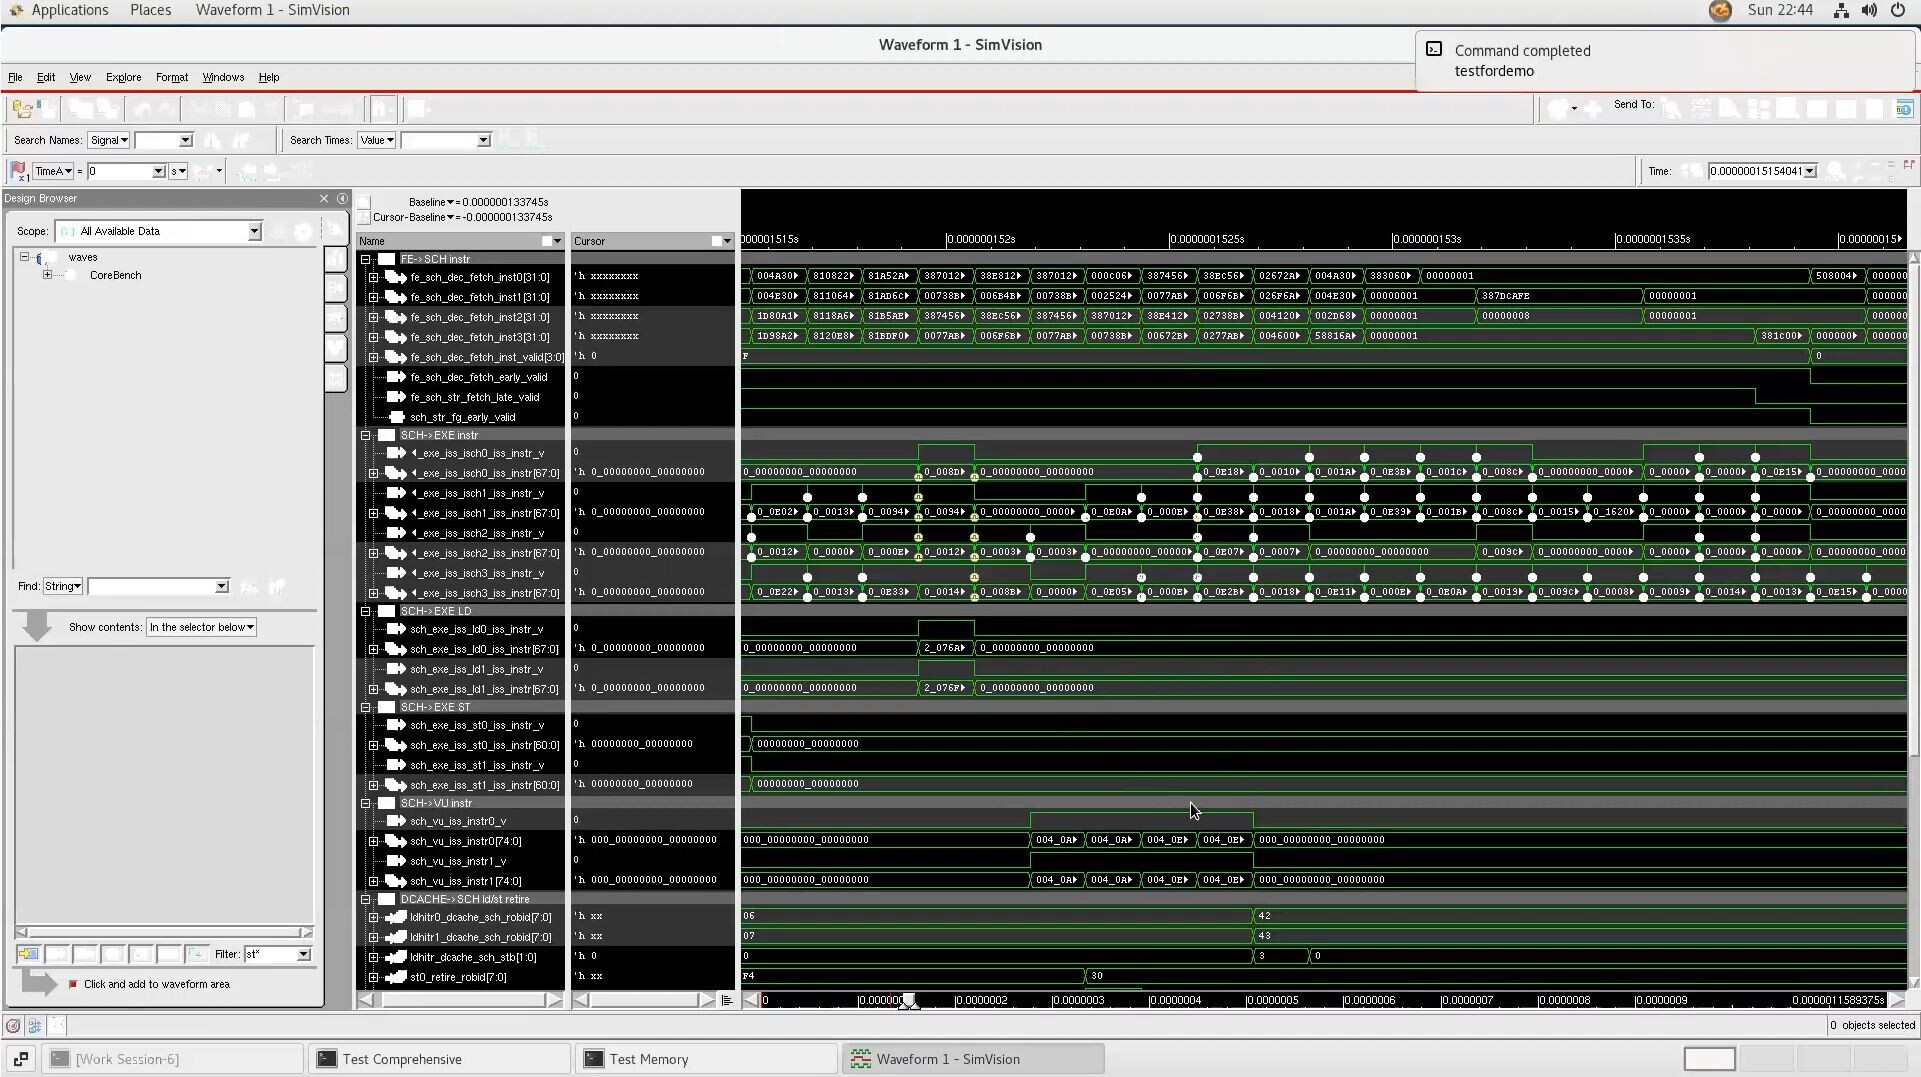
Task: Close the Design Browser panel
Action: tap(324, 198)
